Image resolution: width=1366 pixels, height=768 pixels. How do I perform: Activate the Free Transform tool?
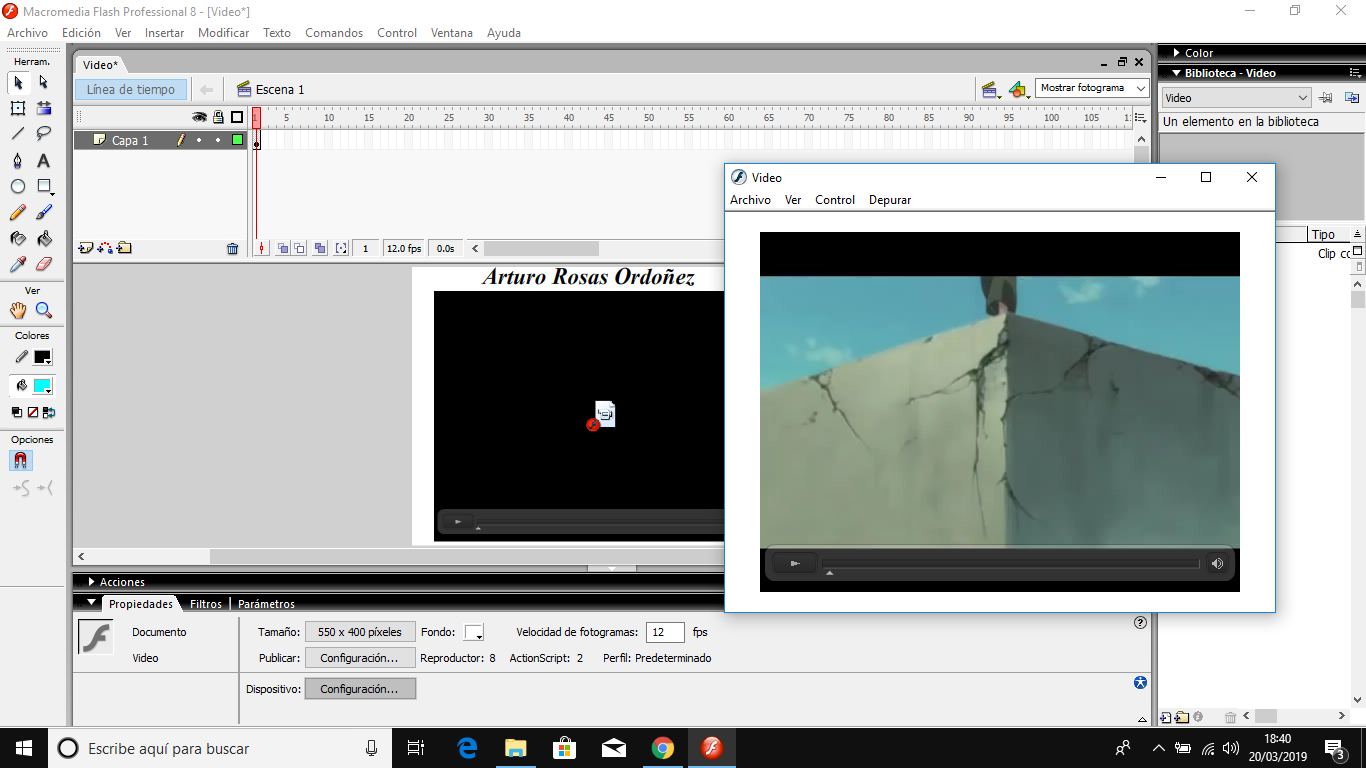[x=16, y=109]
